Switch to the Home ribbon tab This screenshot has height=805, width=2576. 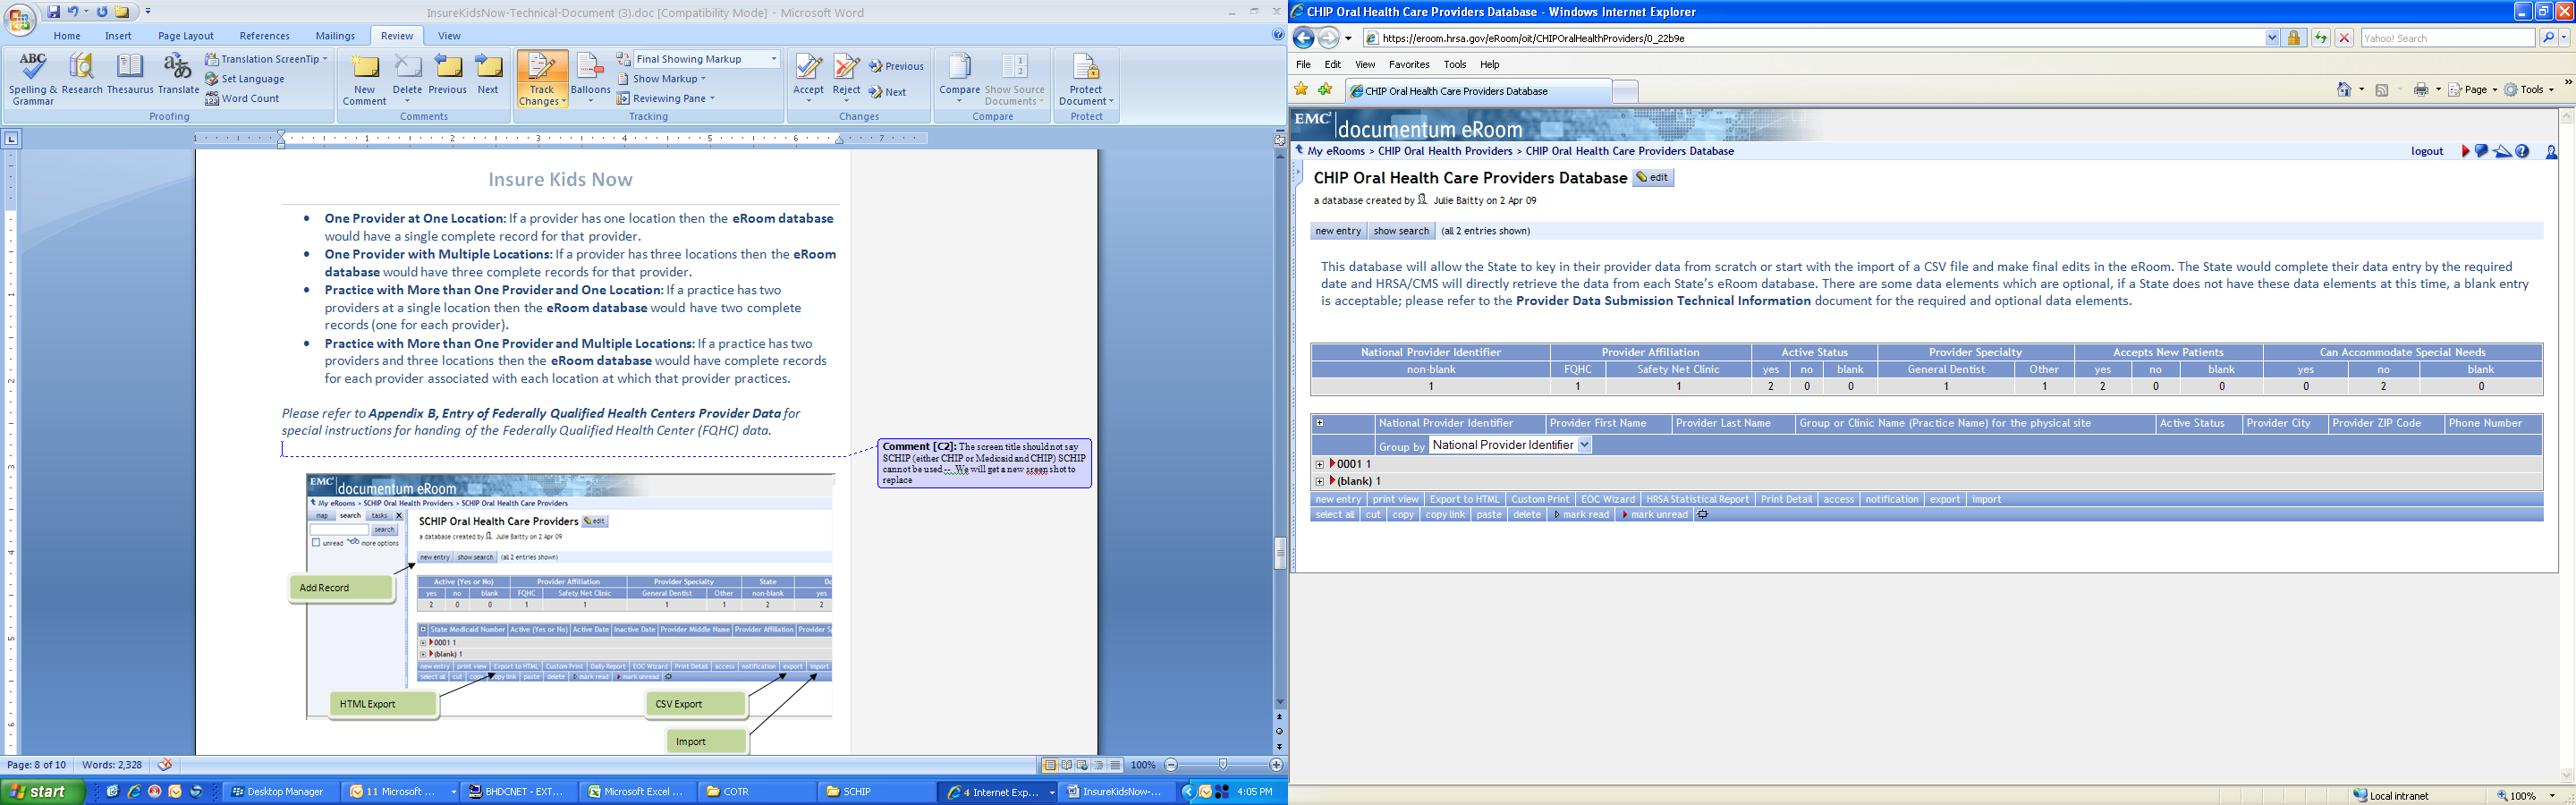pyautogui.click(x=67, y=36)
